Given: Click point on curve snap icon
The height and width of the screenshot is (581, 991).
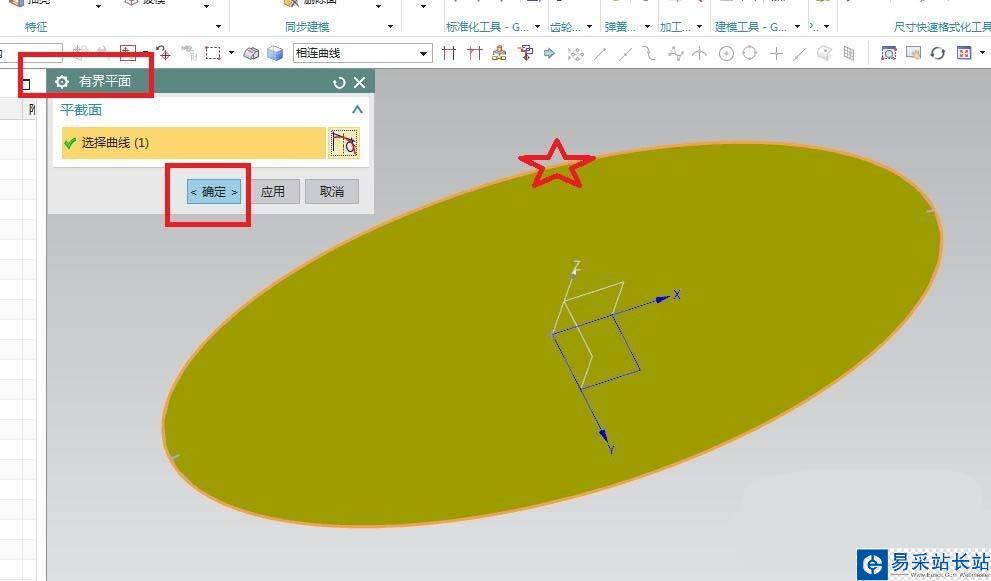Looking at the screenshot, I should pyautogui.click(x=800, y=54).
